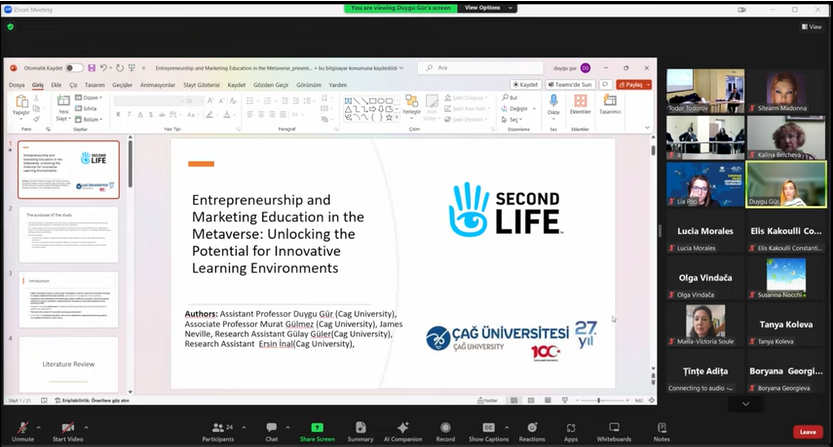
Task: Expand the Bölüm section dropdown
Action: (89, 120)
